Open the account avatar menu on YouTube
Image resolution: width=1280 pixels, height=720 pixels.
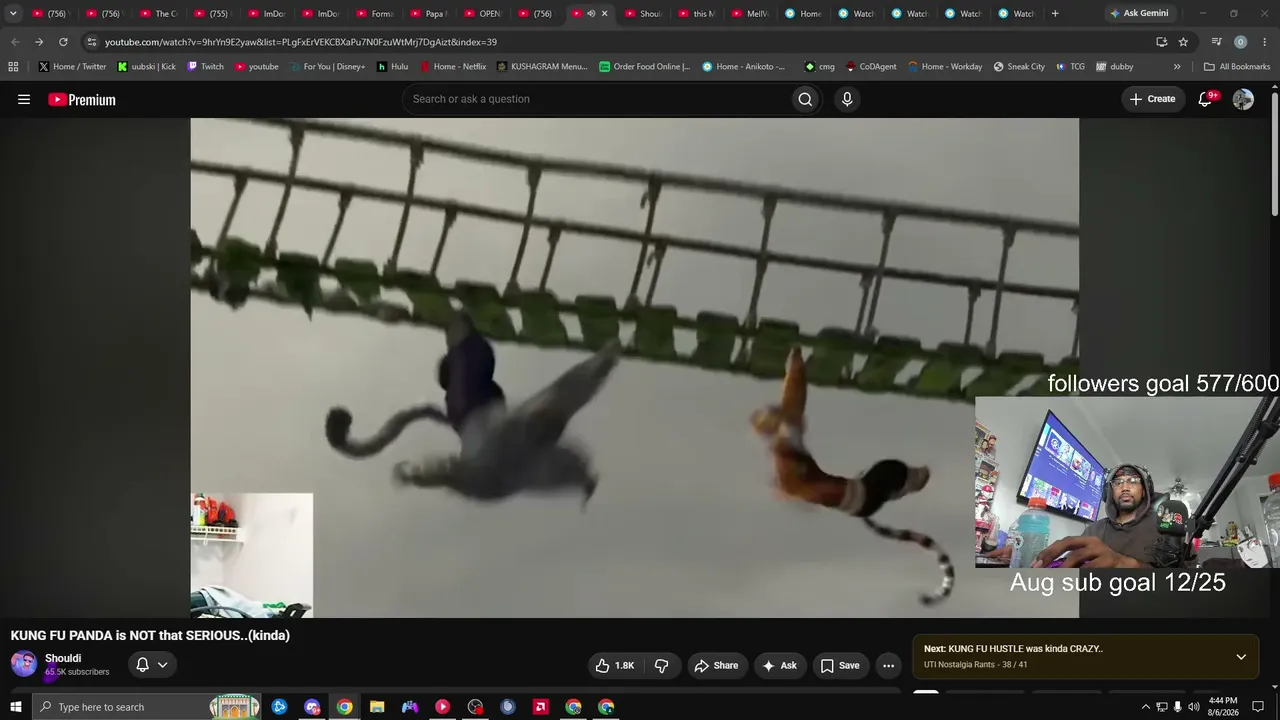(1243, 99)
